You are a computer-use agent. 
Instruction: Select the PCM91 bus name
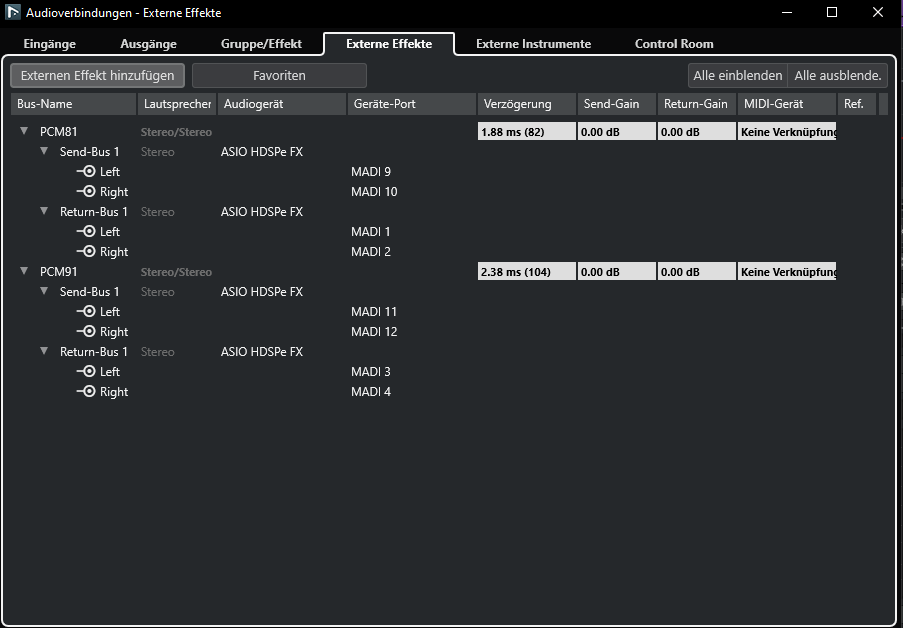58,272
